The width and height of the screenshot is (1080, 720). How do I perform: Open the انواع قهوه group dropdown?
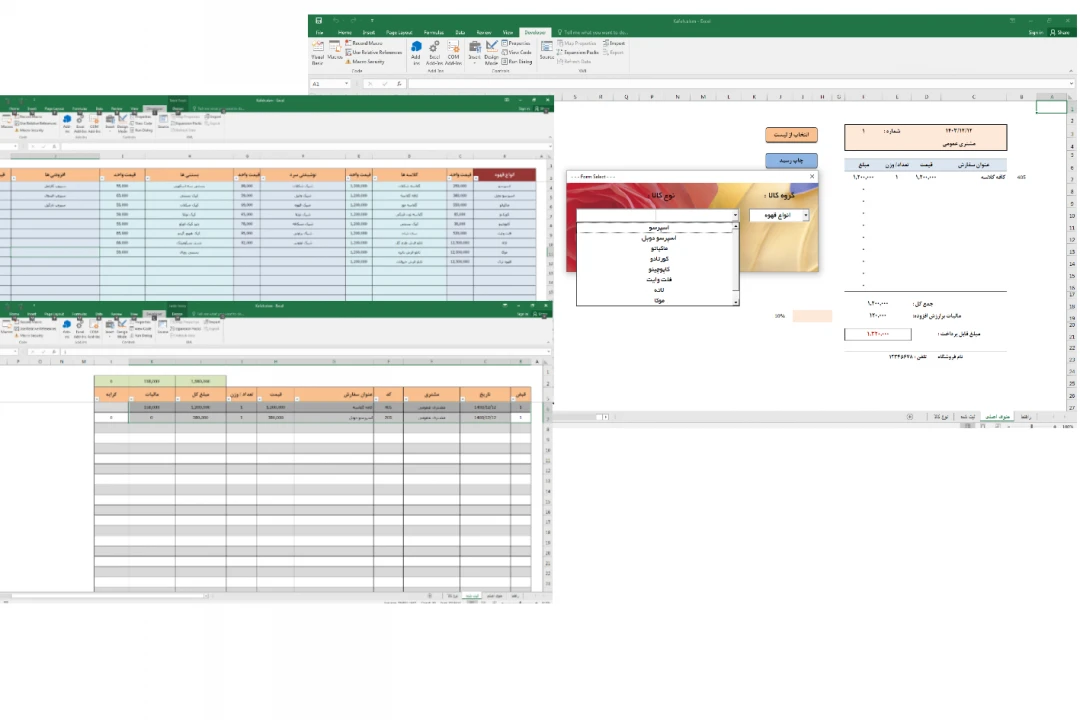click(806, 215)
